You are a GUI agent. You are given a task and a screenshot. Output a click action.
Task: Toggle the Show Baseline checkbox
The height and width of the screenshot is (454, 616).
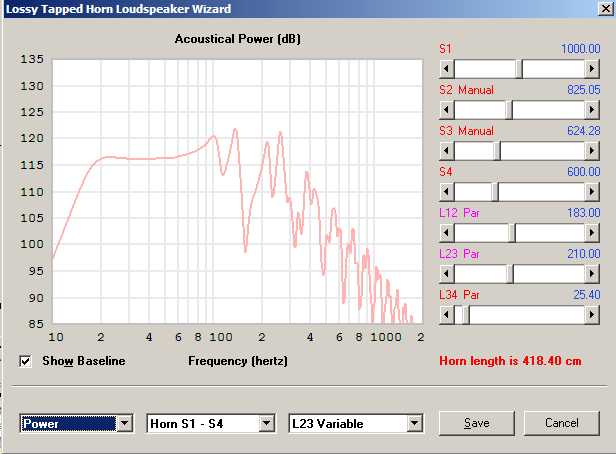pyautogui.click(x=25, y=361)
